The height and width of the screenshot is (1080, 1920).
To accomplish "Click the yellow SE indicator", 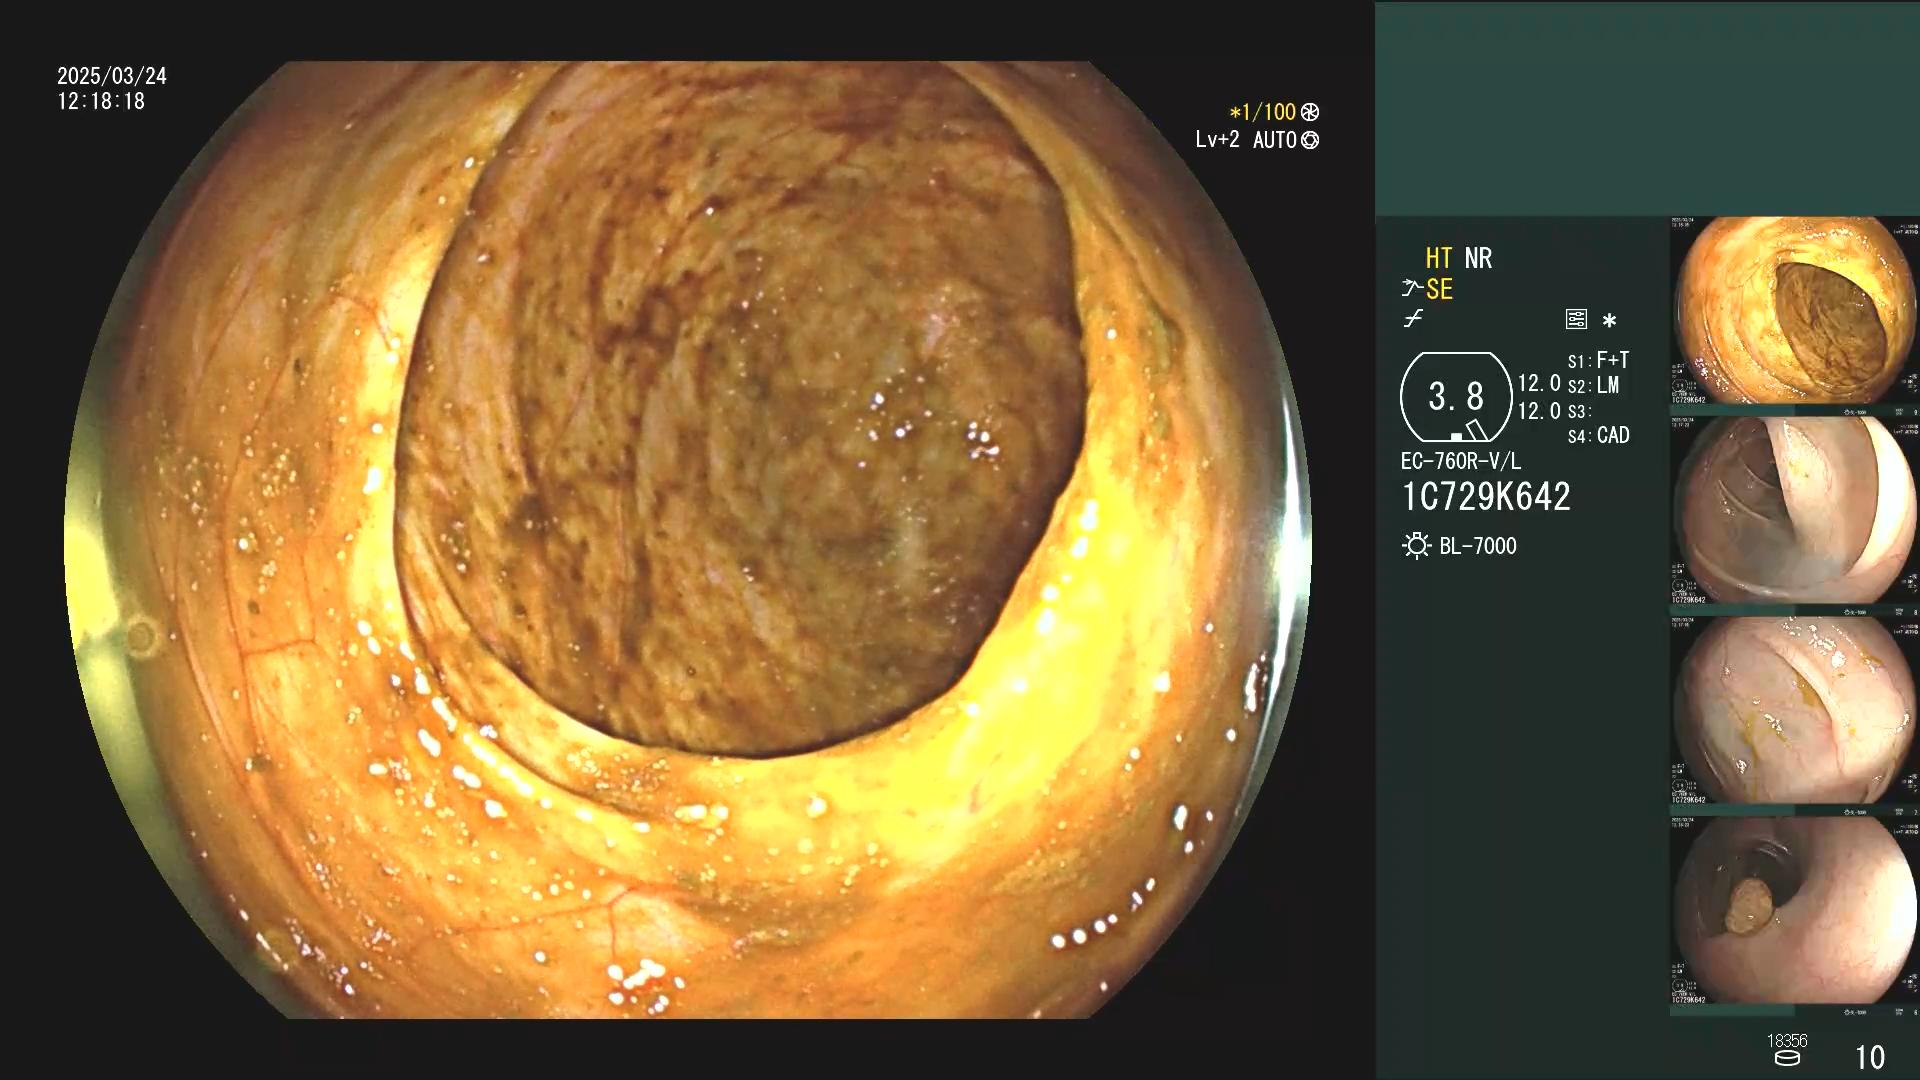I will click(1439, 289).
